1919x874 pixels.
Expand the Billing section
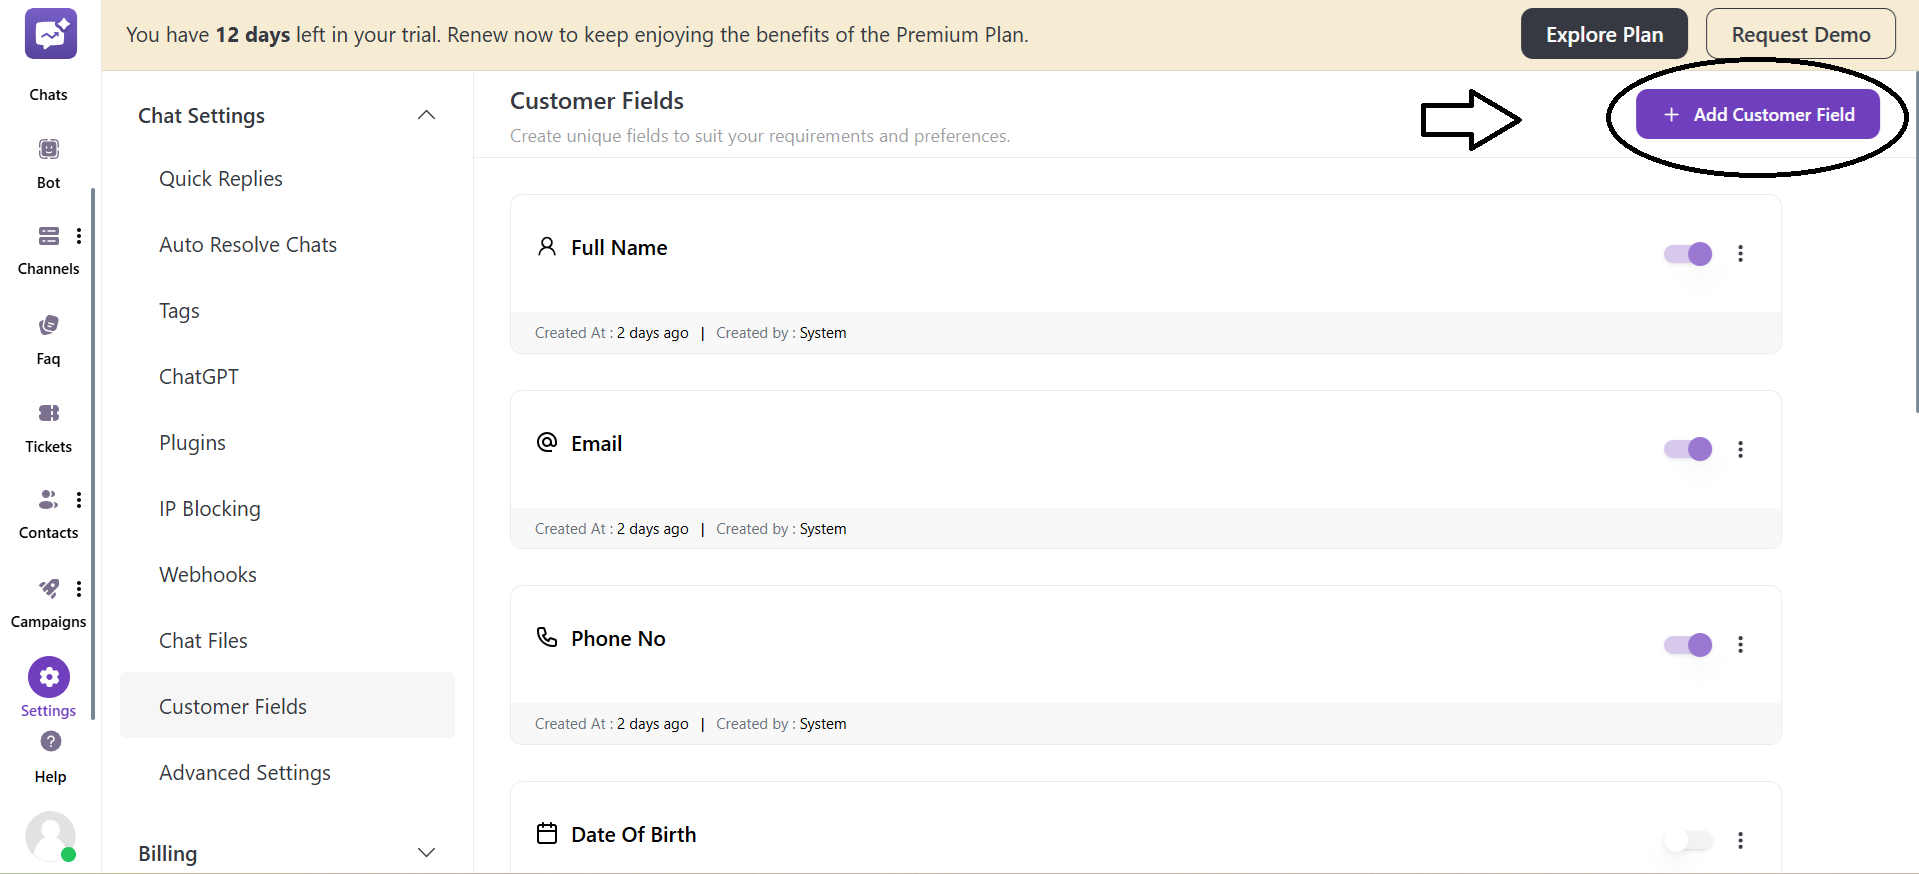pyautogui.click(x=426, y=852)
